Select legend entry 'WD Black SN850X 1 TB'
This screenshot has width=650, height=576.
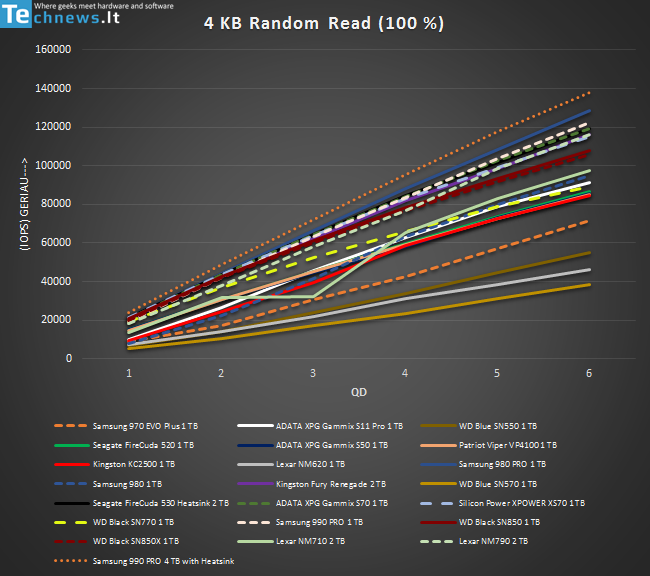point(116,541)
